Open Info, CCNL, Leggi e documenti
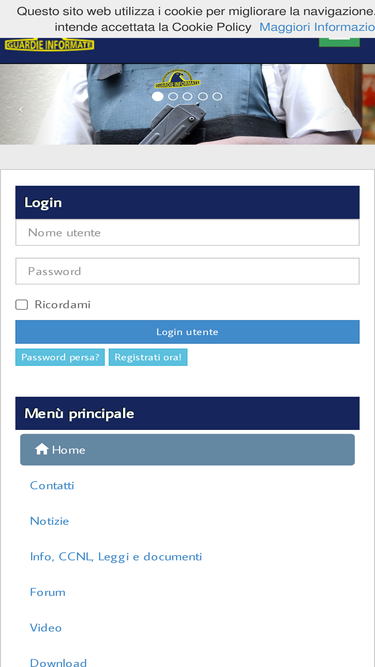This screenshot has width=375, height=667. pyautogui.click(x=116, y=557)
